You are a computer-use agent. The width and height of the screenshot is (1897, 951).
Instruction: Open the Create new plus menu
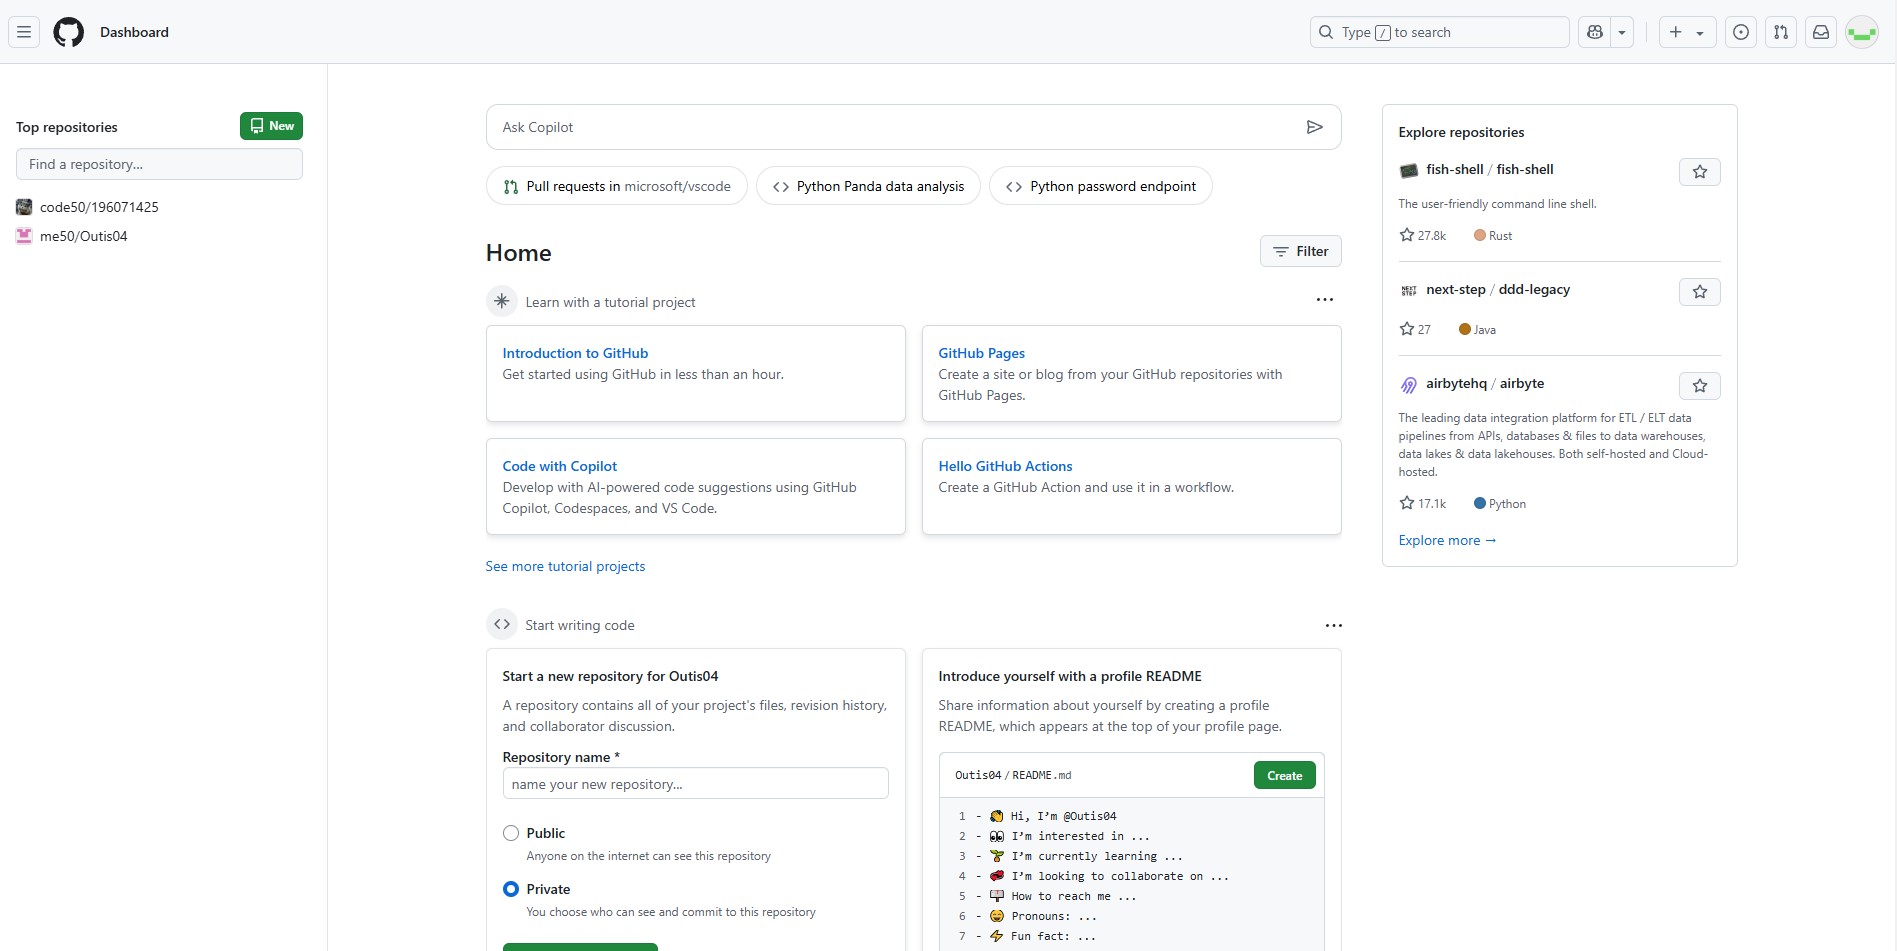click(1687, 32)
